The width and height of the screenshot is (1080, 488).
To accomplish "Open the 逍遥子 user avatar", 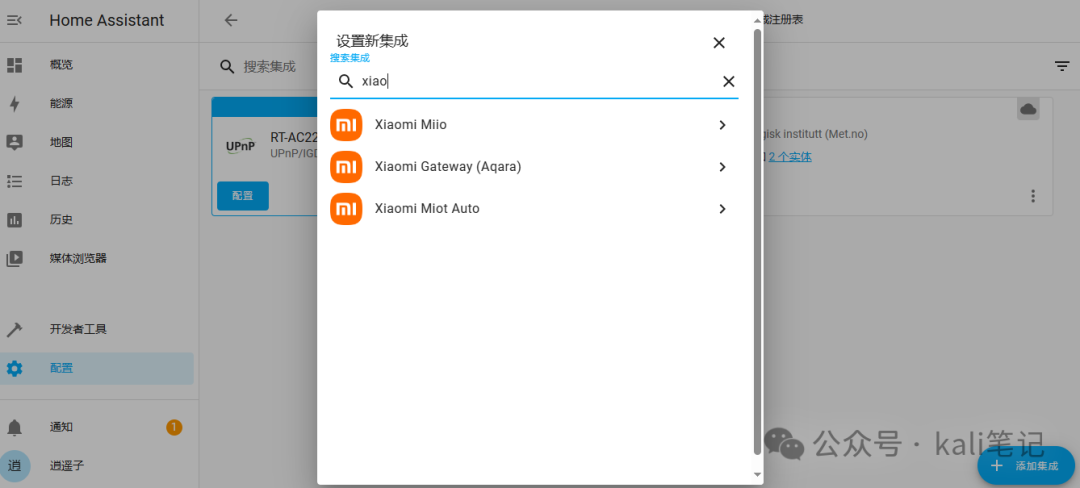I will click(14, 466).
